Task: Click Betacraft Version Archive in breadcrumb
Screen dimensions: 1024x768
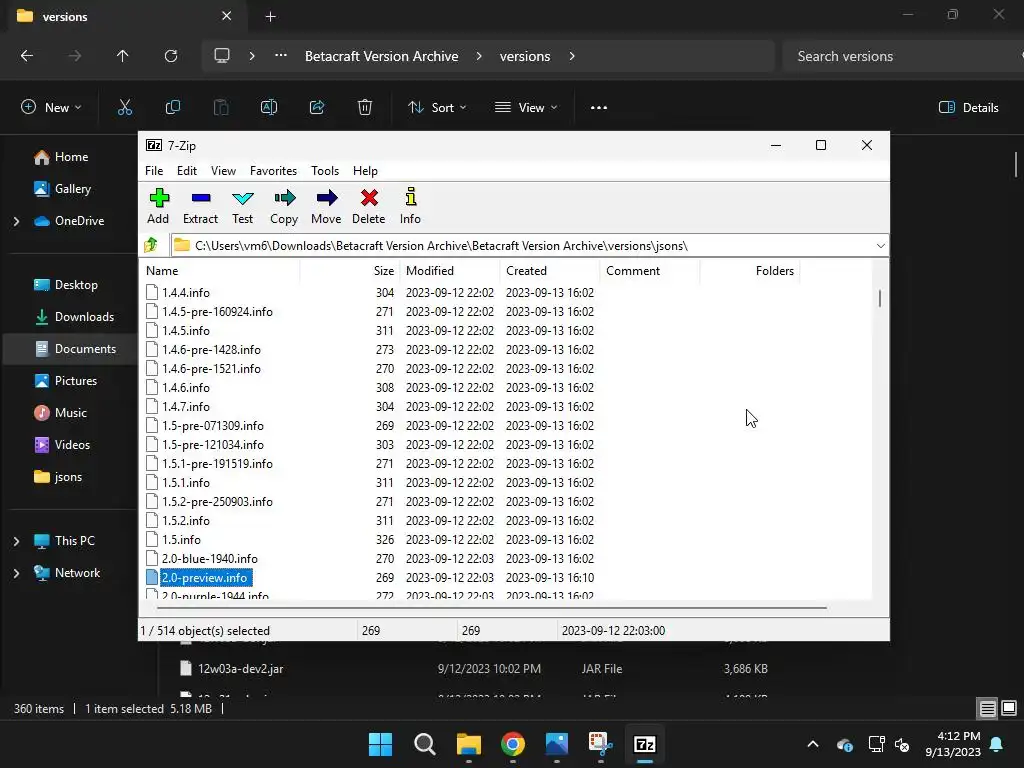Action: (381, 56)
